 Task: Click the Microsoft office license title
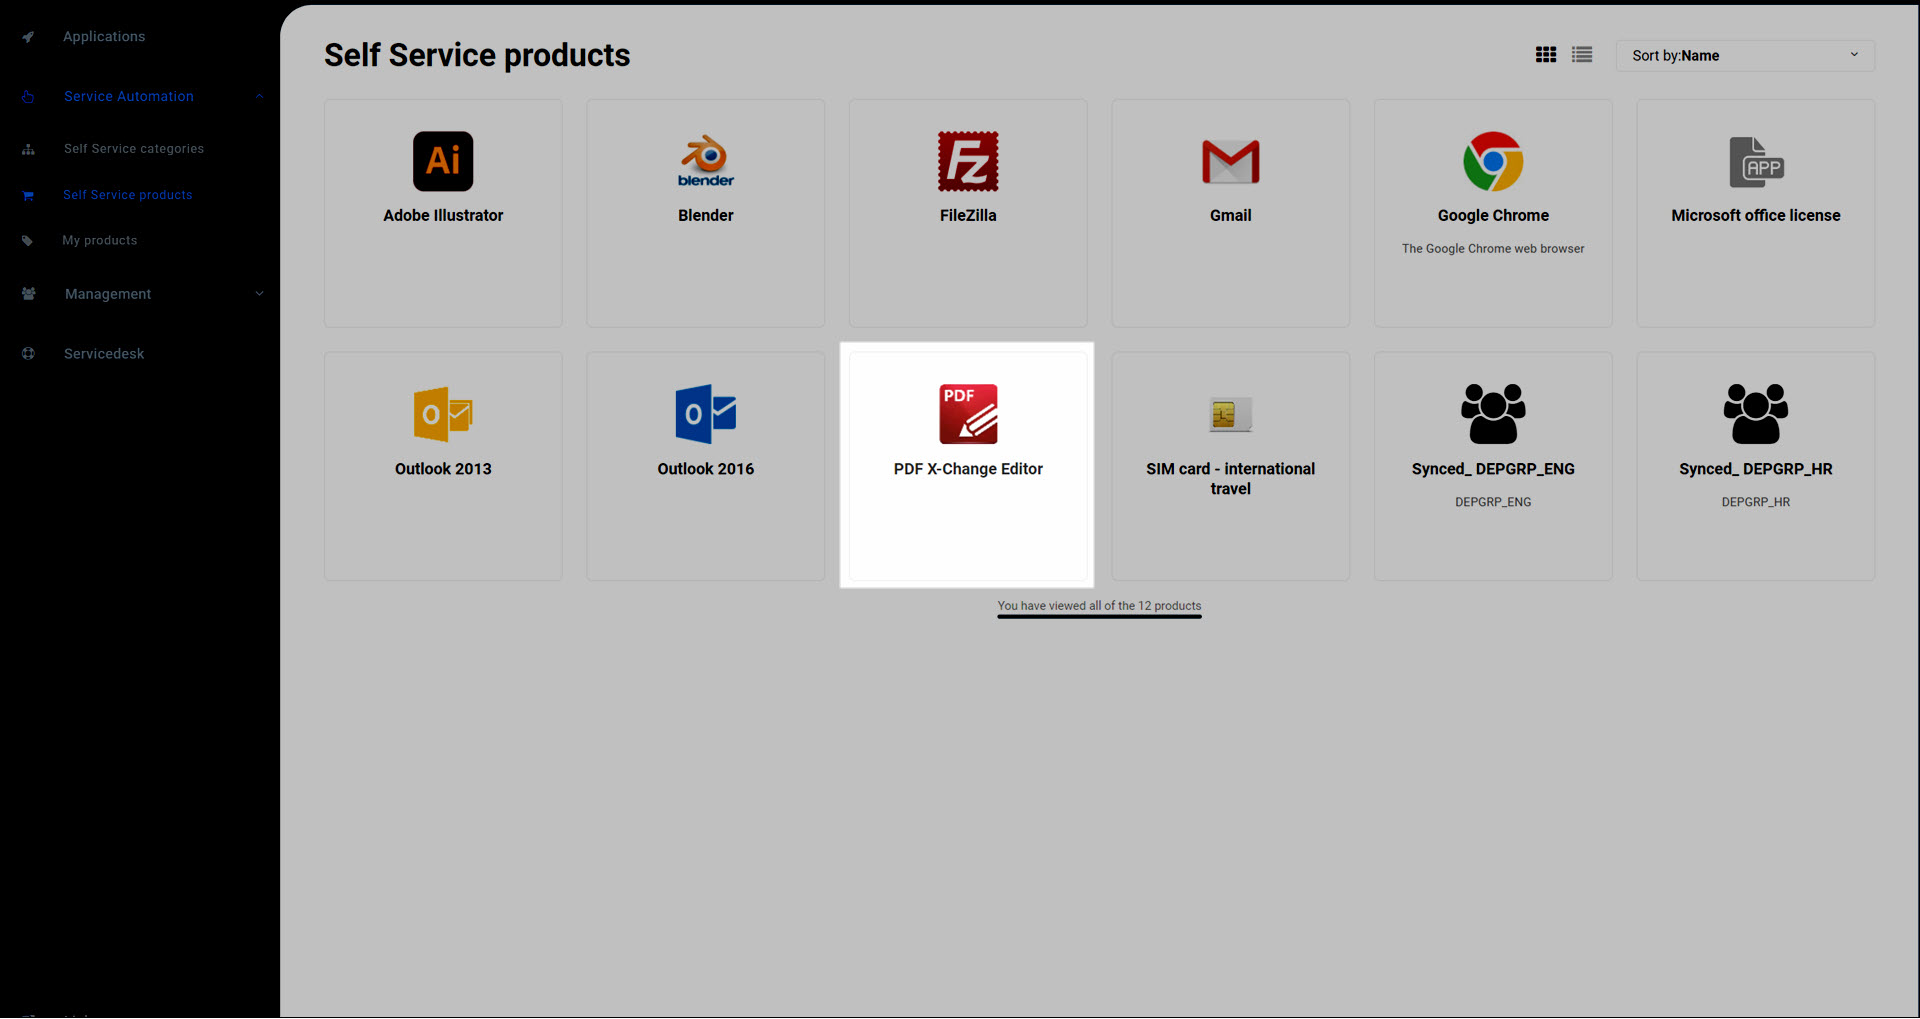tap(1756, 216)
